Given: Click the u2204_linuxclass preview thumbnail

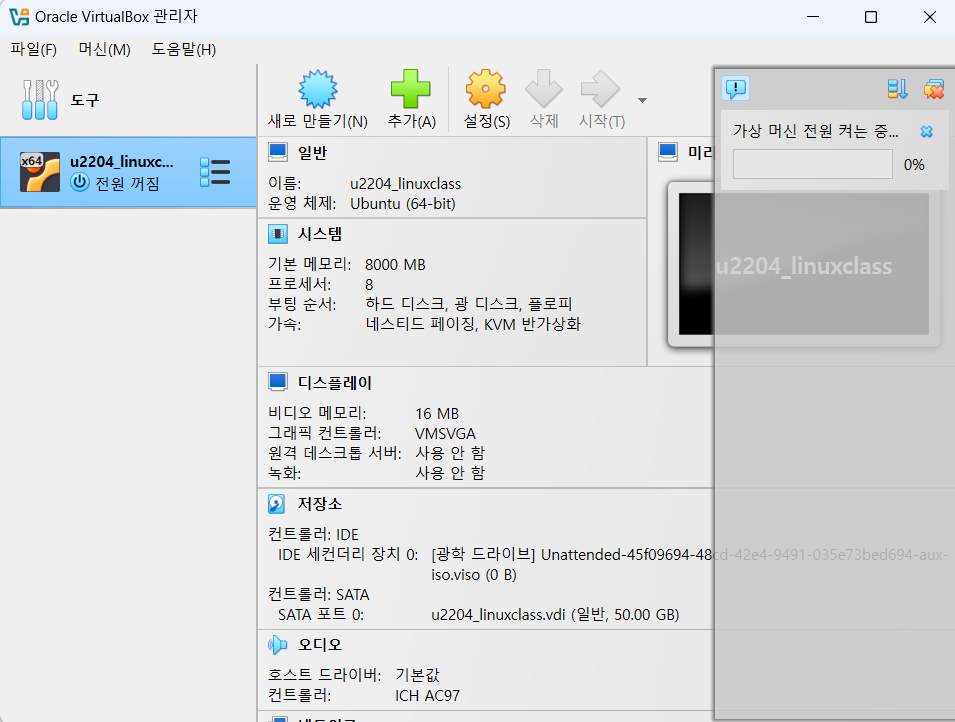Looking at the screenshot, I should click(x=803, y=264).
